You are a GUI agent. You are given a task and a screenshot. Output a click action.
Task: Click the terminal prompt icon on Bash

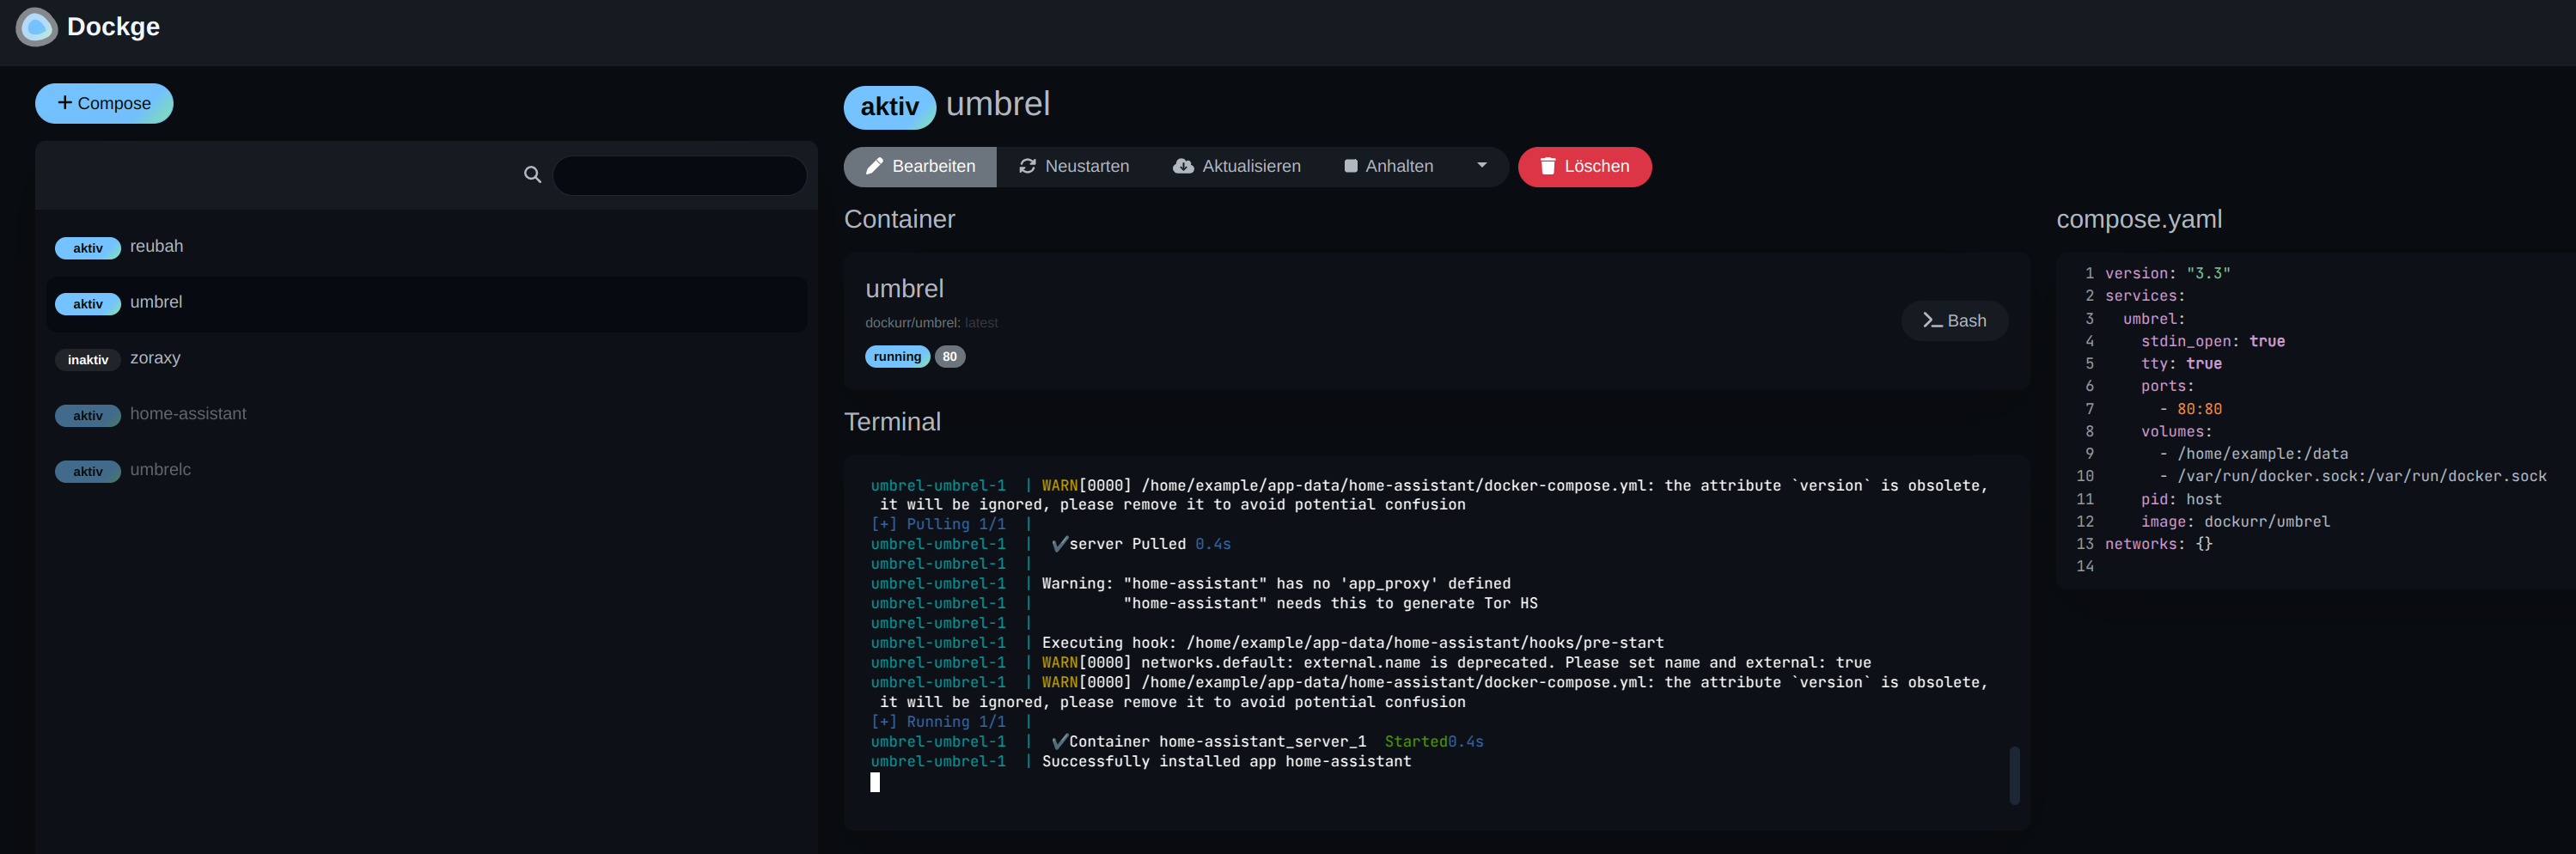(x=1932, y=321)
